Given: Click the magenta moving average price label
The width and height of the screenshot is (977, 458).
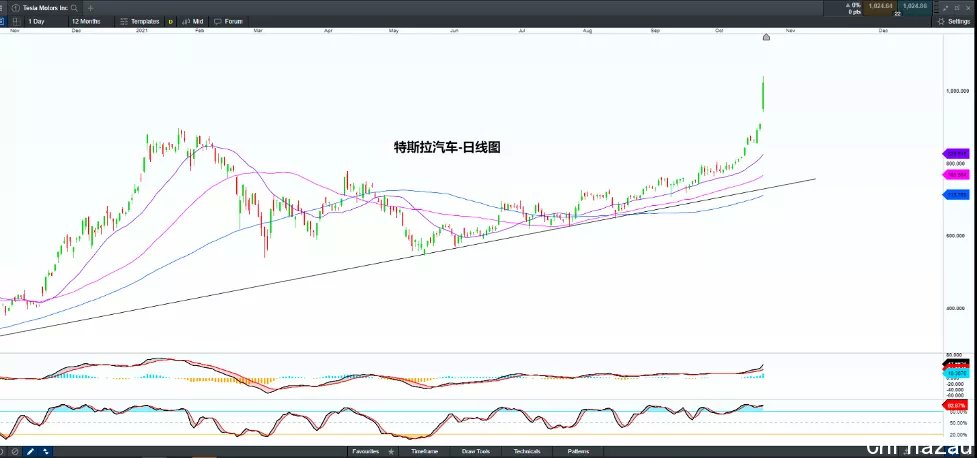Looking at the screenshot, I should (956, 175).
